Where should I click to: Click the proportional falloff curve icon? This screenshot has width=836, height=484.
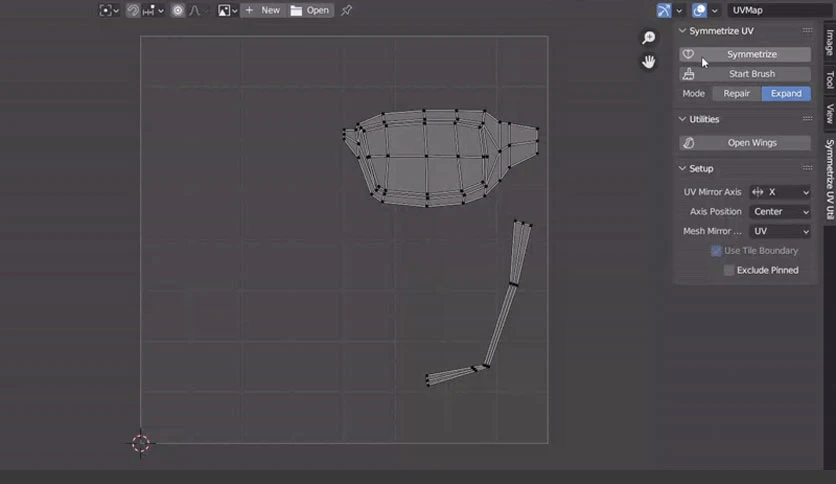[195, 10]
